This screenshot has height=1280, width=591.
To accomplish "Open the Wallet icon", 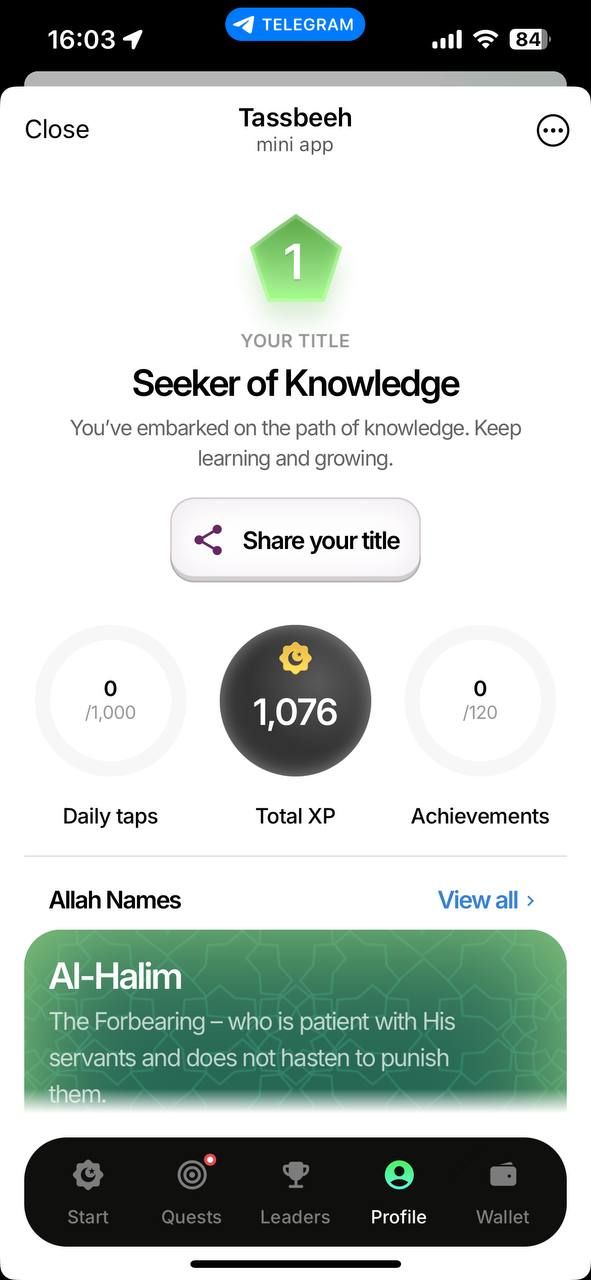I will (503, 1175).
